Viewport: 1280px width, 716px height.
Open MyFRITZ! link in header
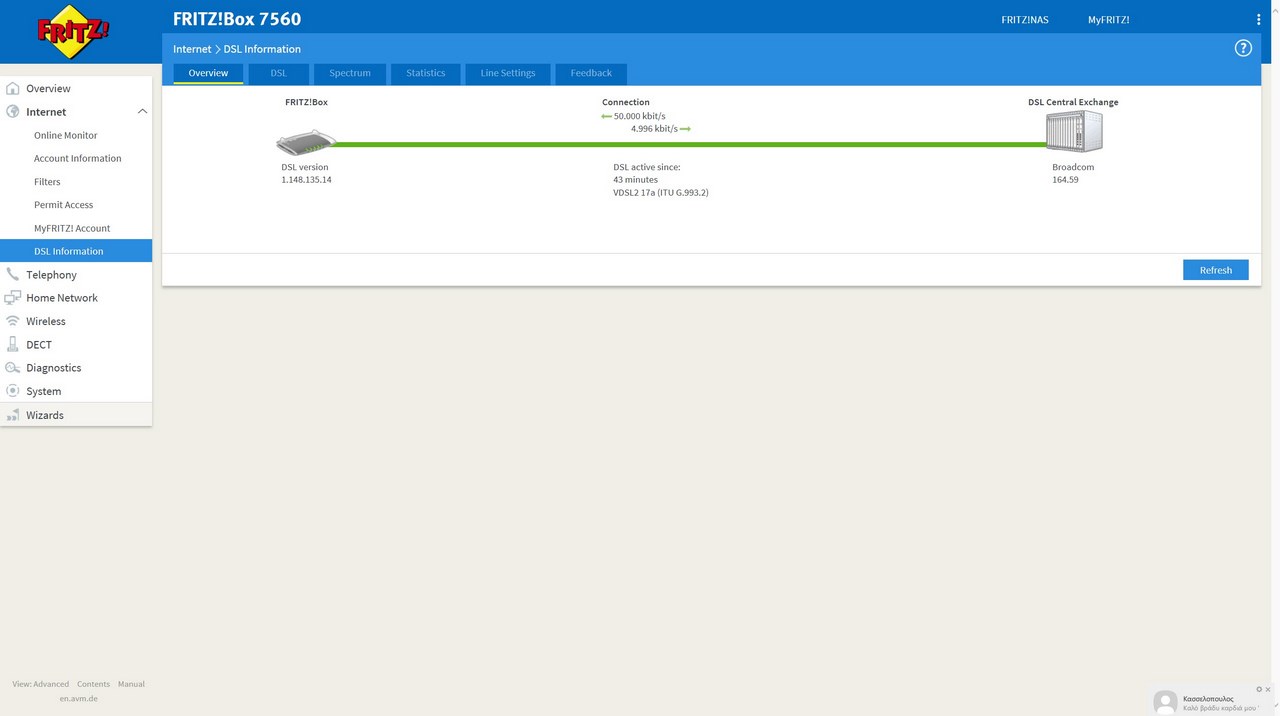click(x=1109, y=20)
